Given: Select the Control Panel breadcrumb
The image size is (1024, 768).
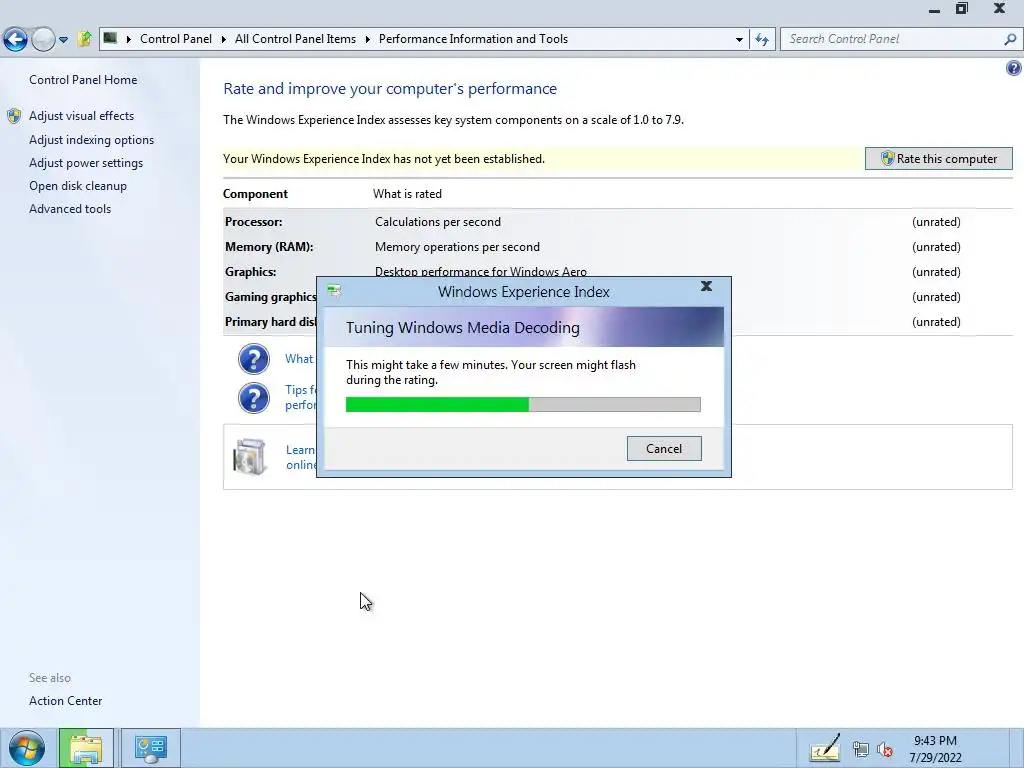Looking at the screenshot, I should [x=176, y=39].
